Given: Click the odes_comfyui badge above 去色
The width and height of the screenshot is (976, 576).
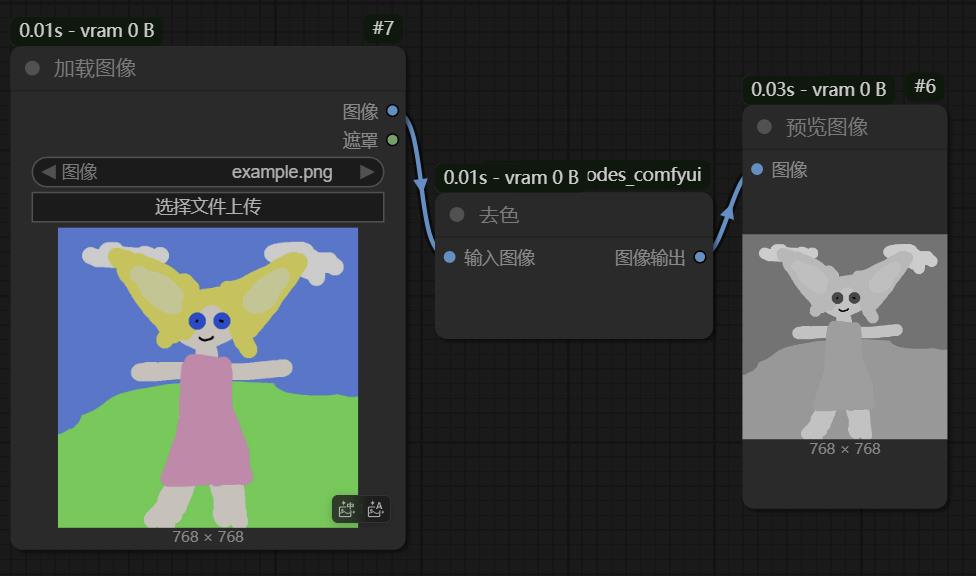Looking at the screenshot, I should point(644,175).
